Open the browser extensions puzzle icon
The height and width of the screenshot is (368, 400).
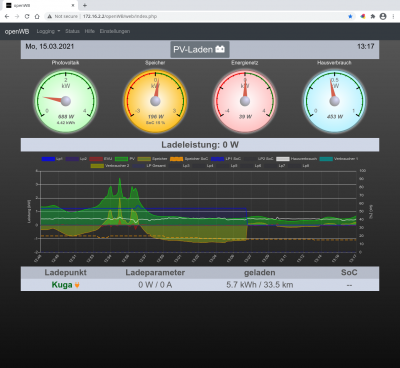click(373, 16)
